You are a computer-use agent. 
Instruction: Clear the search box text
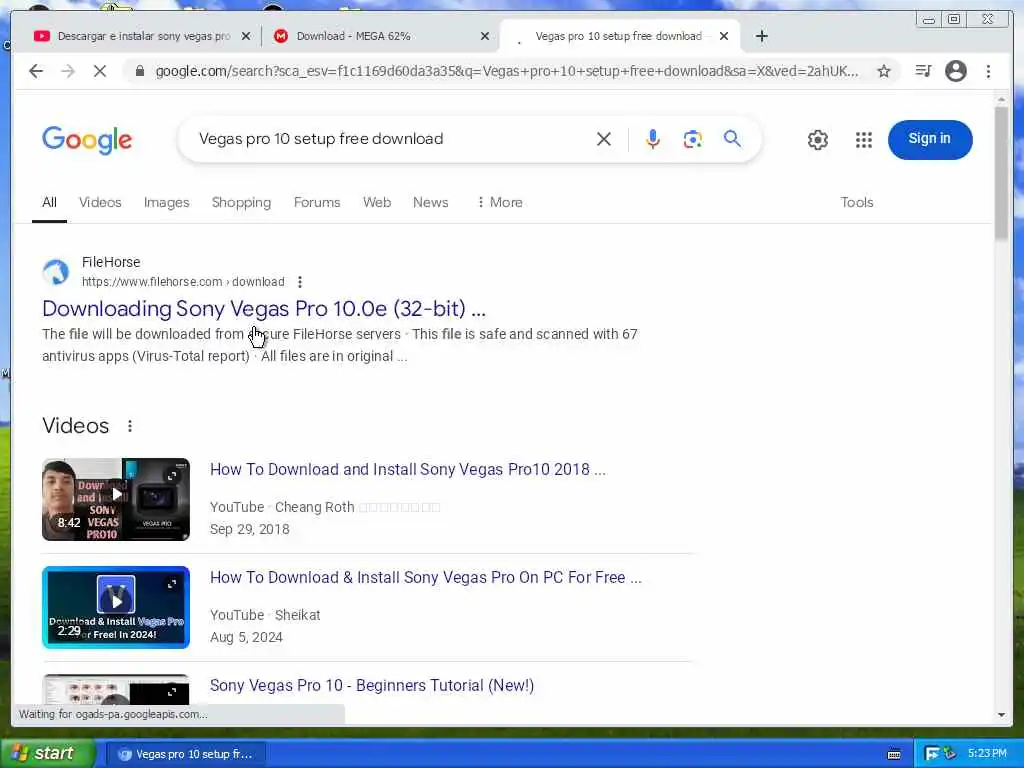603,138
